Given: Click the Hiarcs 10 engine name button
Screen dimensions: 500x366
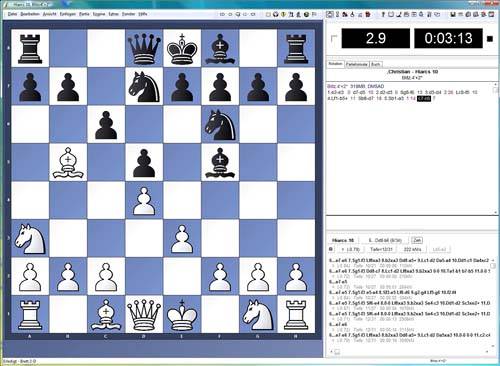Looking at the screenshot, I should [x=343, y=240].
